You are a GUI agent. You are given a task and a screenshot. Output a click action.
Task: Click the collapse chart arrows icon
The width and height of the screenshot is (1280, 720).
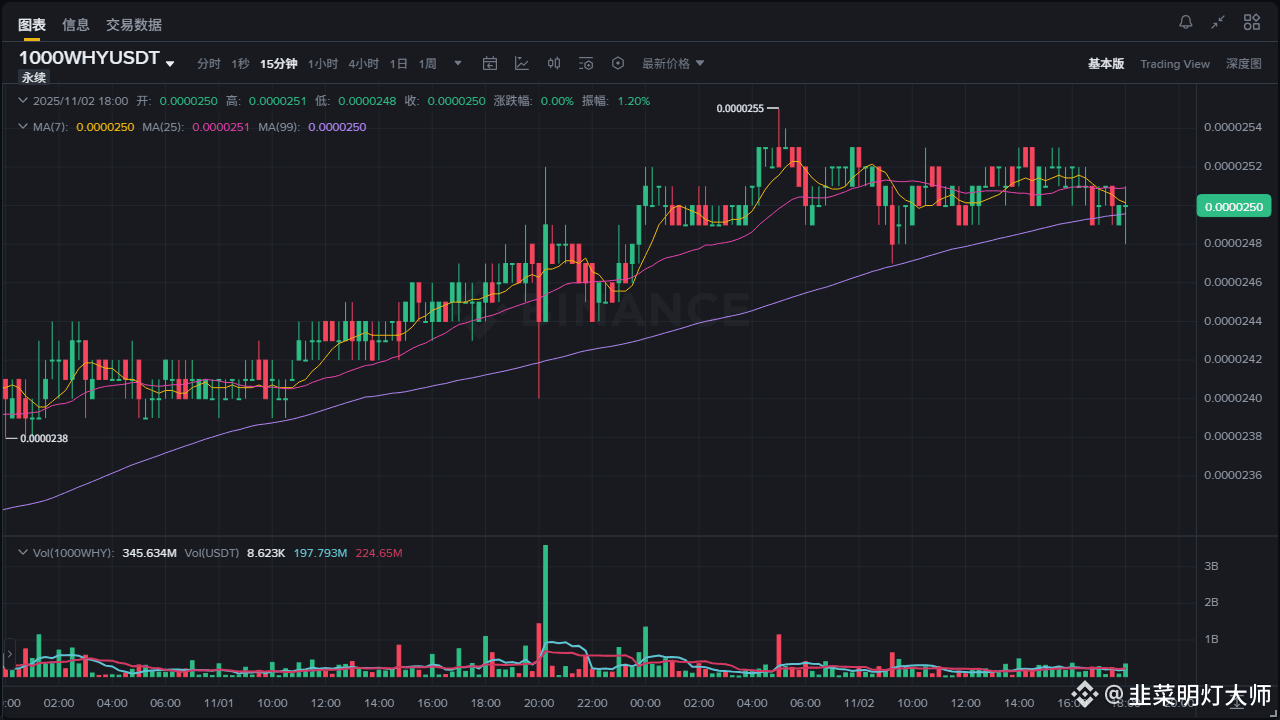1218,21
